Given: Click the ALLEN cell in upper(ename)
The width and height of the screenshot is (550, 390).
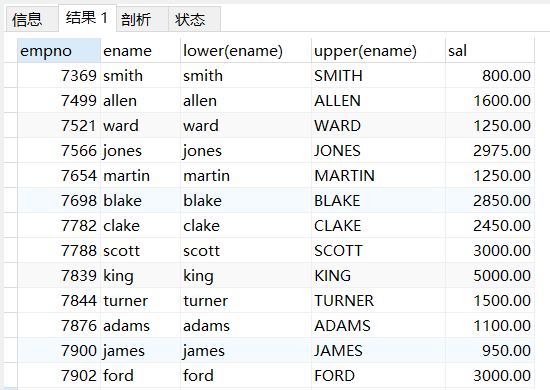Looking at the screenshot, I should pos(378,101).
